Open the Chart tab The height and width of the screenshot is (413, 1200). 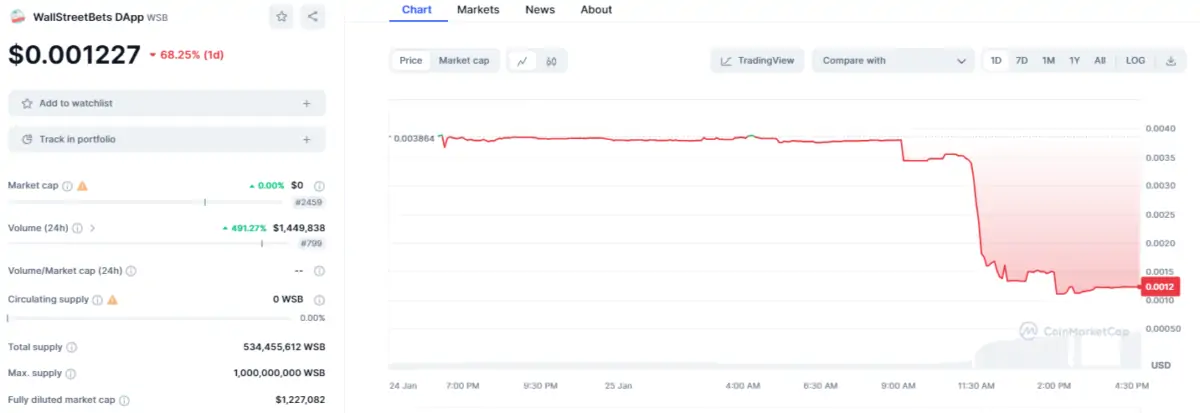tap(417, 10)
